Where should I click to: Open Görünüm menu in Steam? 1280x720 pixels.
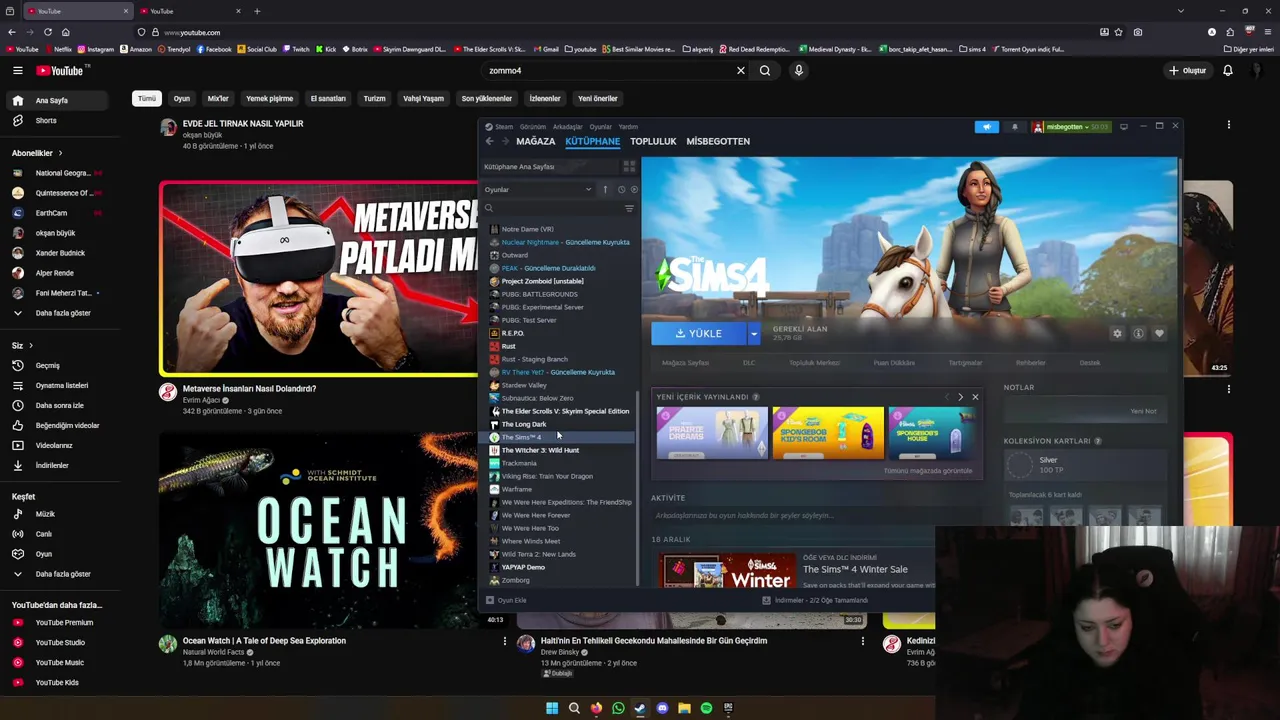point(533,127)
